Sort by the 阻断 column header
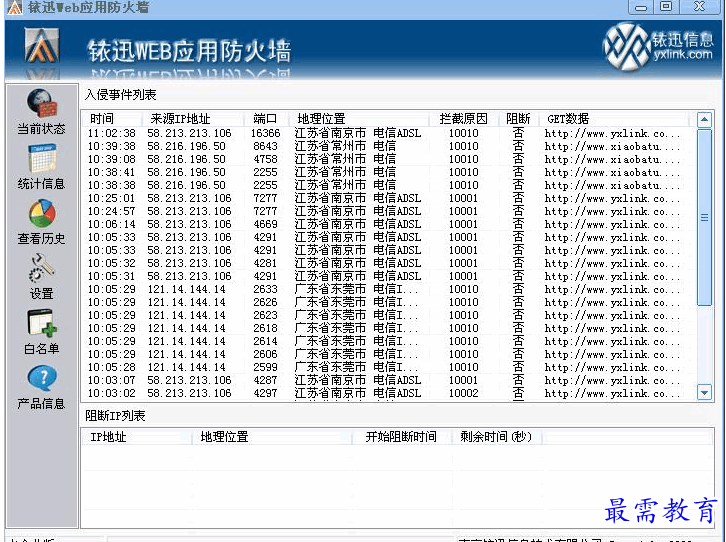The height and width of the screenshot is (542, 726). pos(518,119)
